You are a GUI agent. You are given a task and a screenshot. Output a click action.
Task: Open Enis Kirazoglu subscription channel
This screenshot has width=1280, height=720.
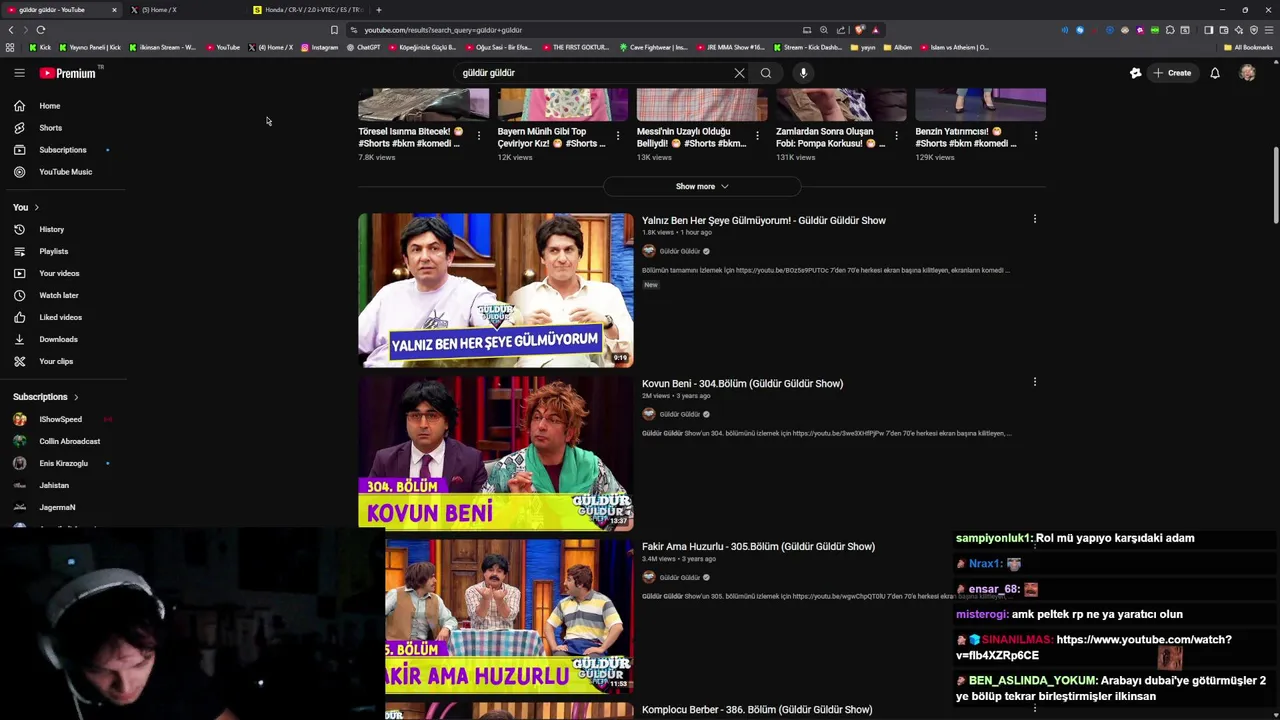(64, 464)
